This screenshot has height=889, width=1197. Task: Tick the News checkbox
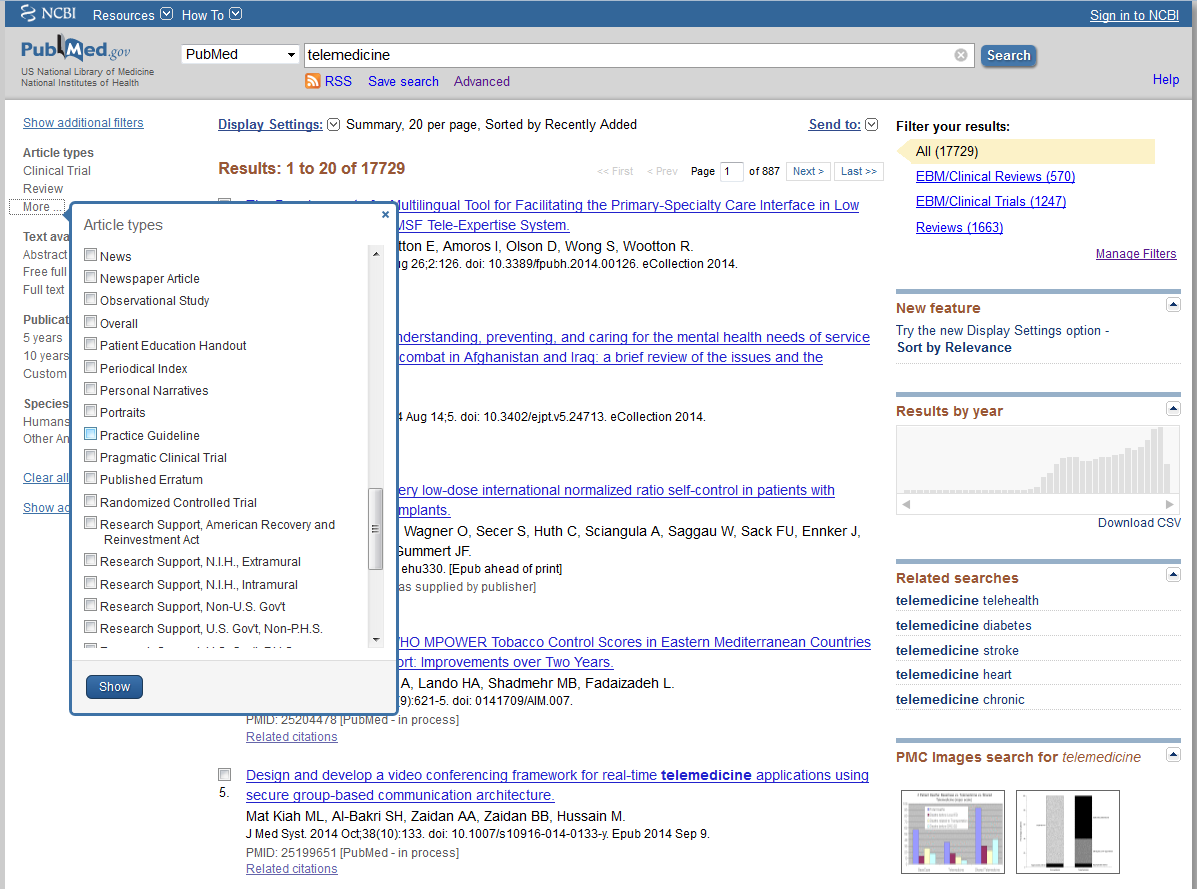91,255
